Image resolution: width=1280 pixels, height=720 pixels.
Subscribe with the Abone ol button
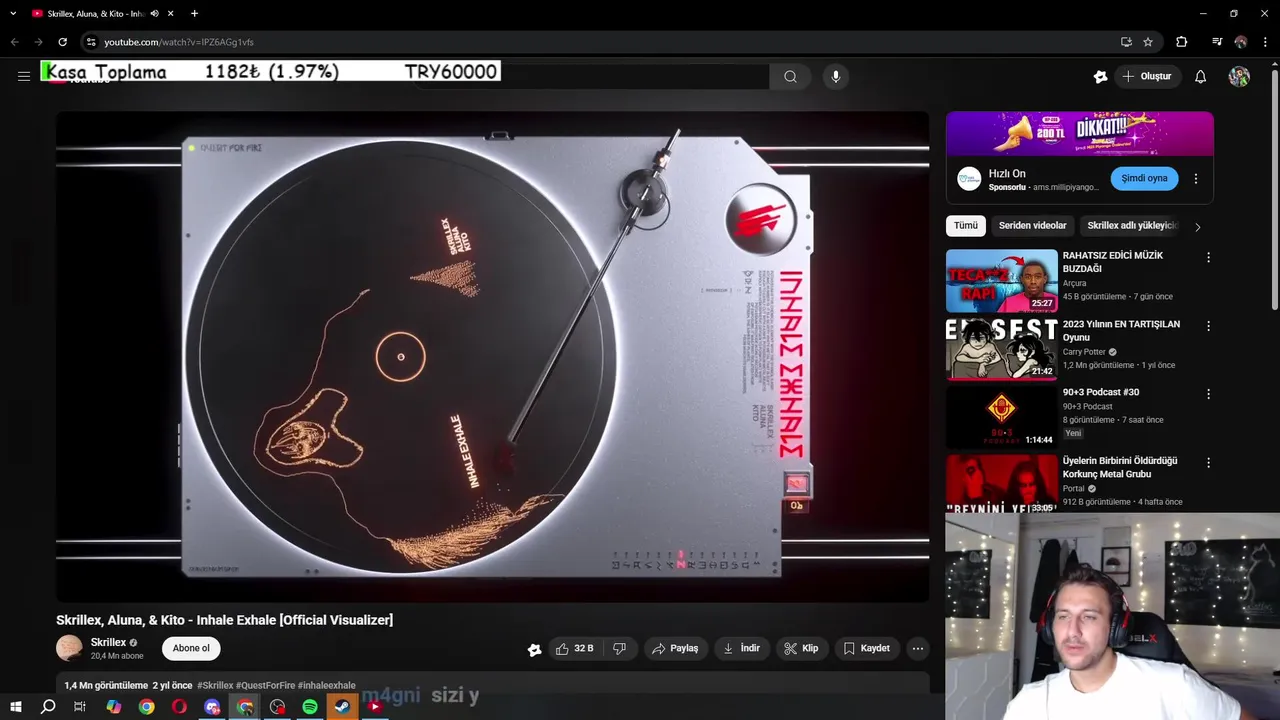(191, 648)
